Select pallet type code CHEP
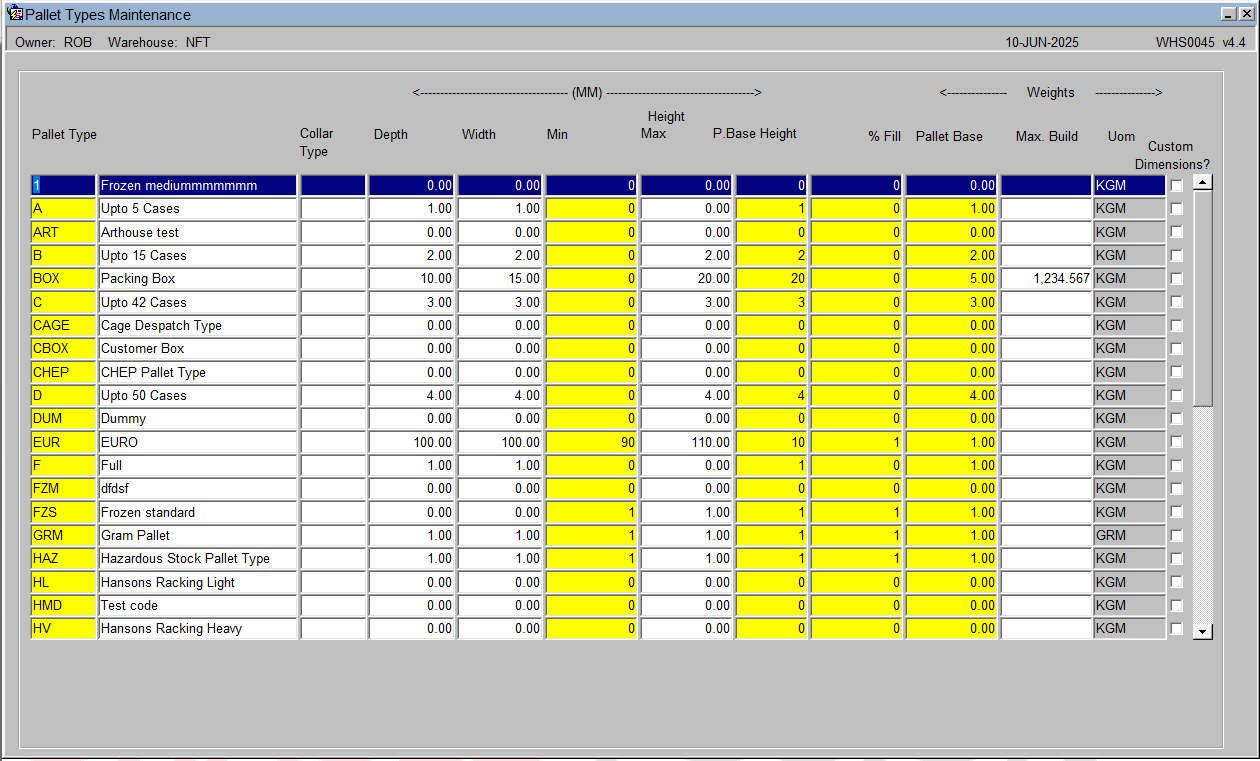 [63, 372]
